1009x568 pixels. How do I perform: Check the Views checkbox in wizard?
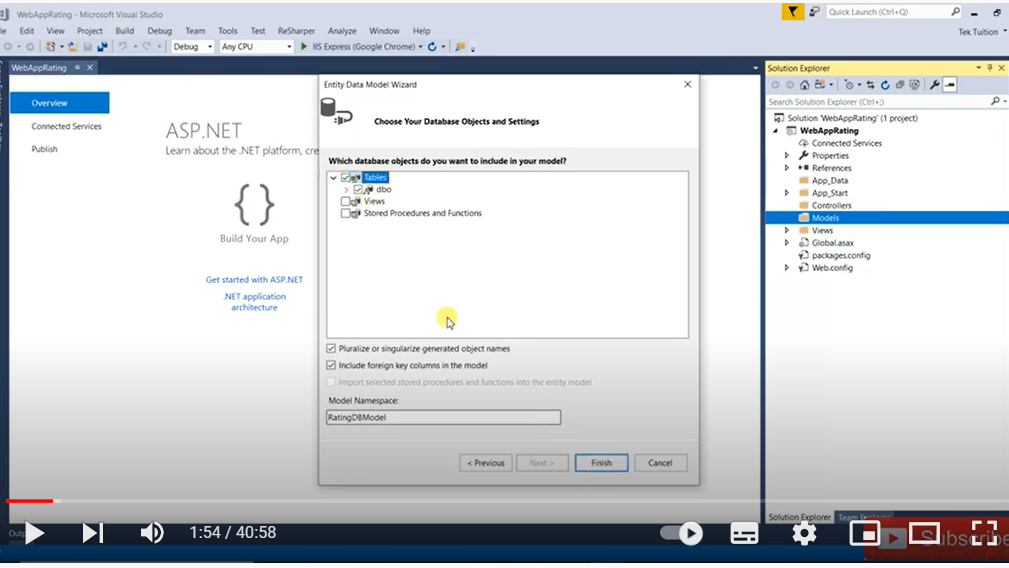pos(346,201)
